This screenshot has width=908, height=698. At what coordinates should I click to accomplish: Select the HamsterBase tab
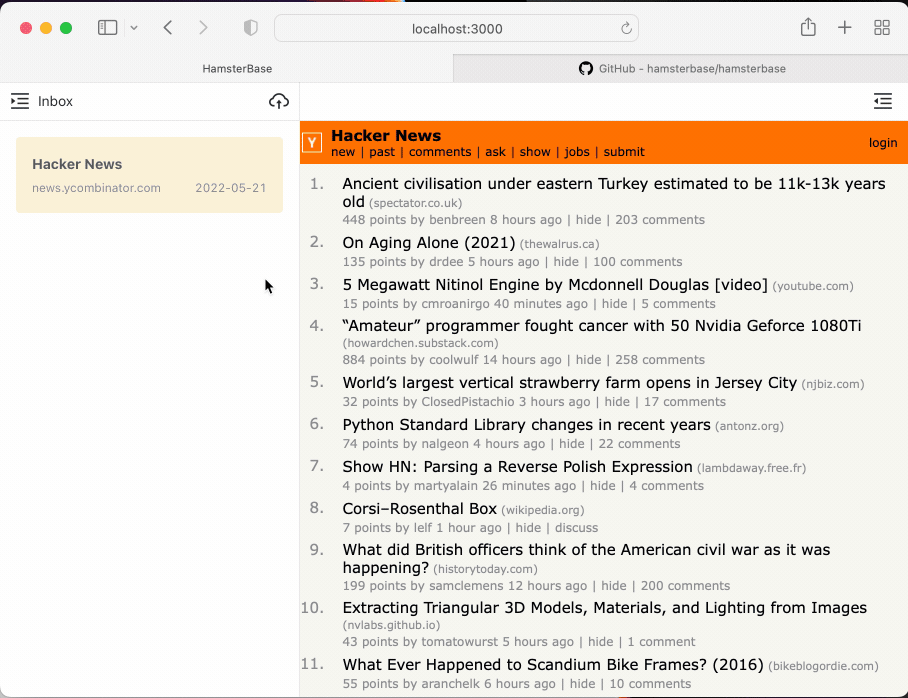237,69
